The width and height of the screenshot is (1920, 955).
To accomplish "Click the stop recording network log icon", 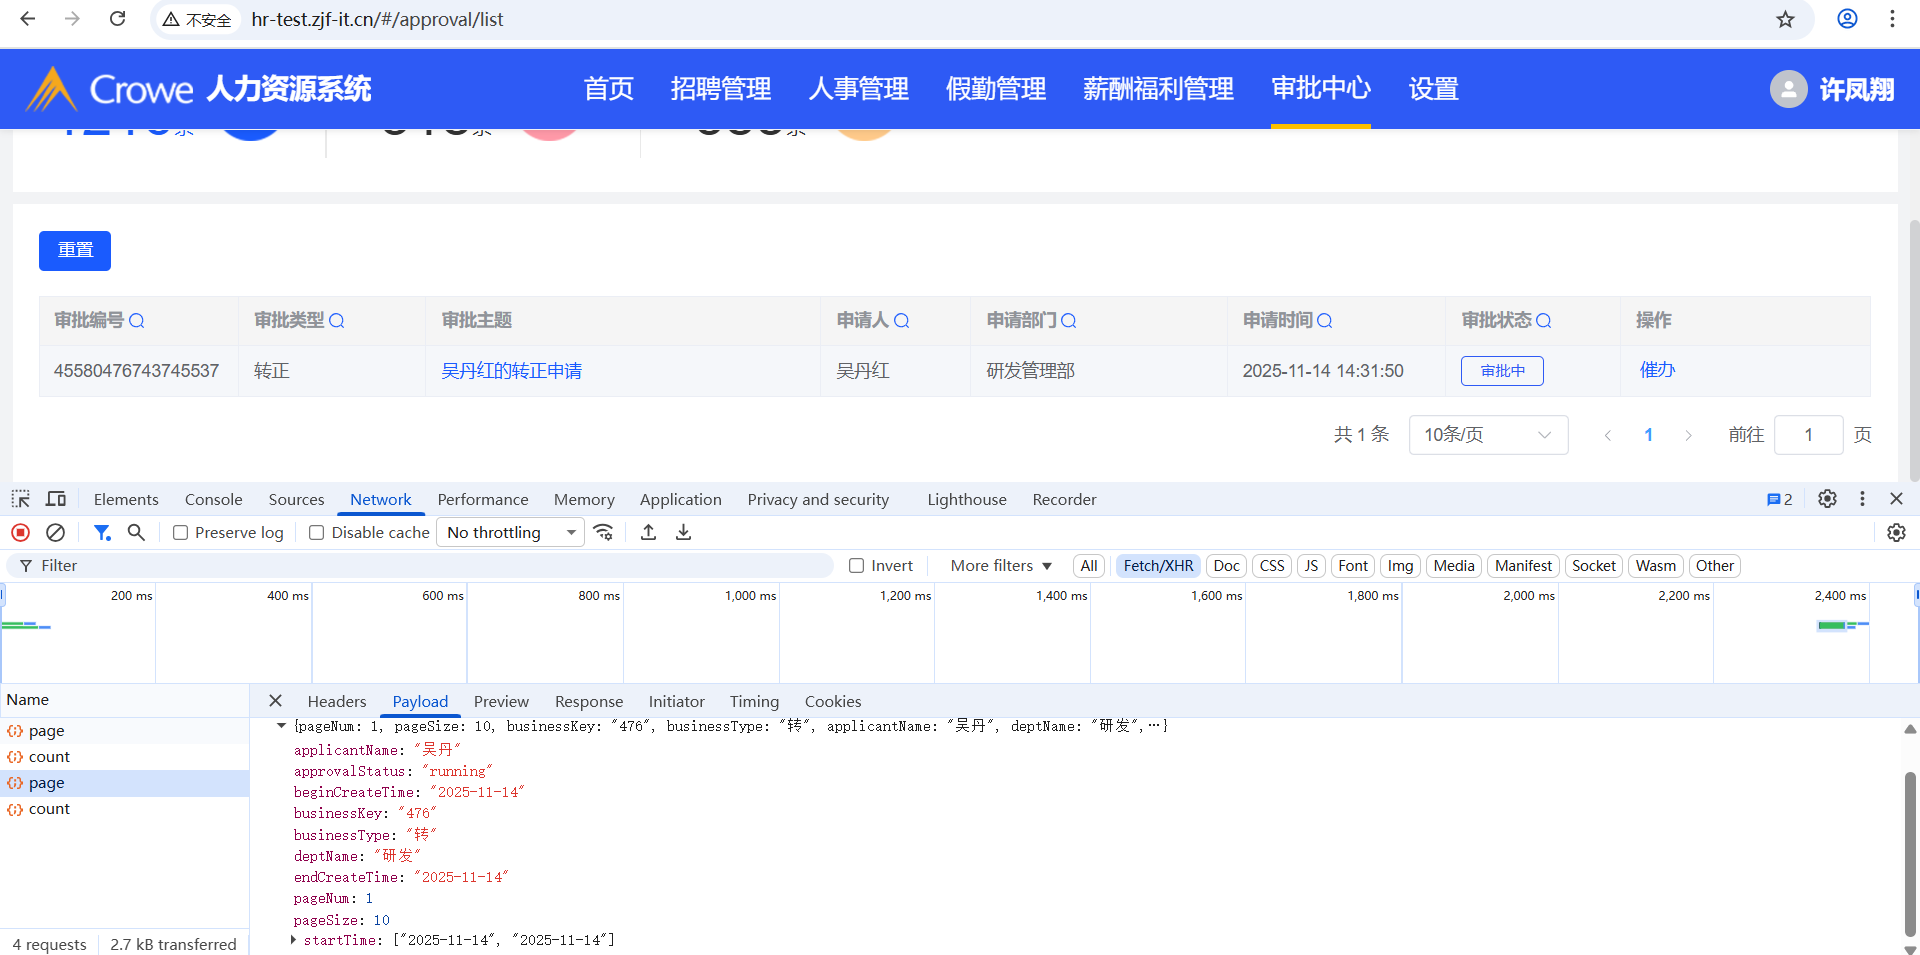I will 20,533.
